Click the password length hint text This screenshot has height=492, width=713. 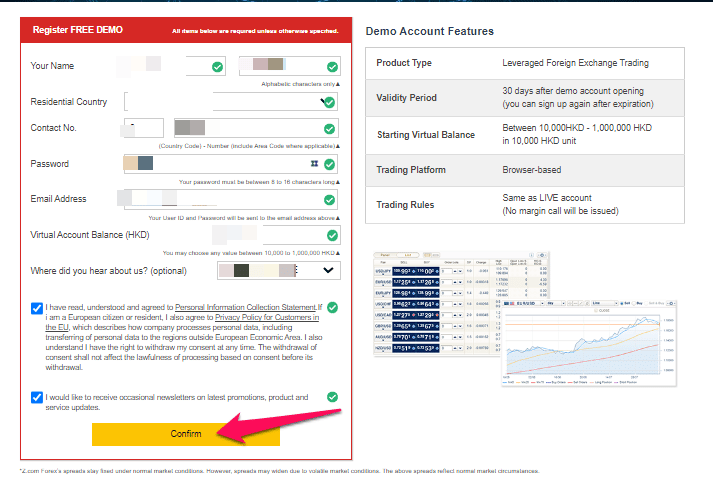point(257,182)
